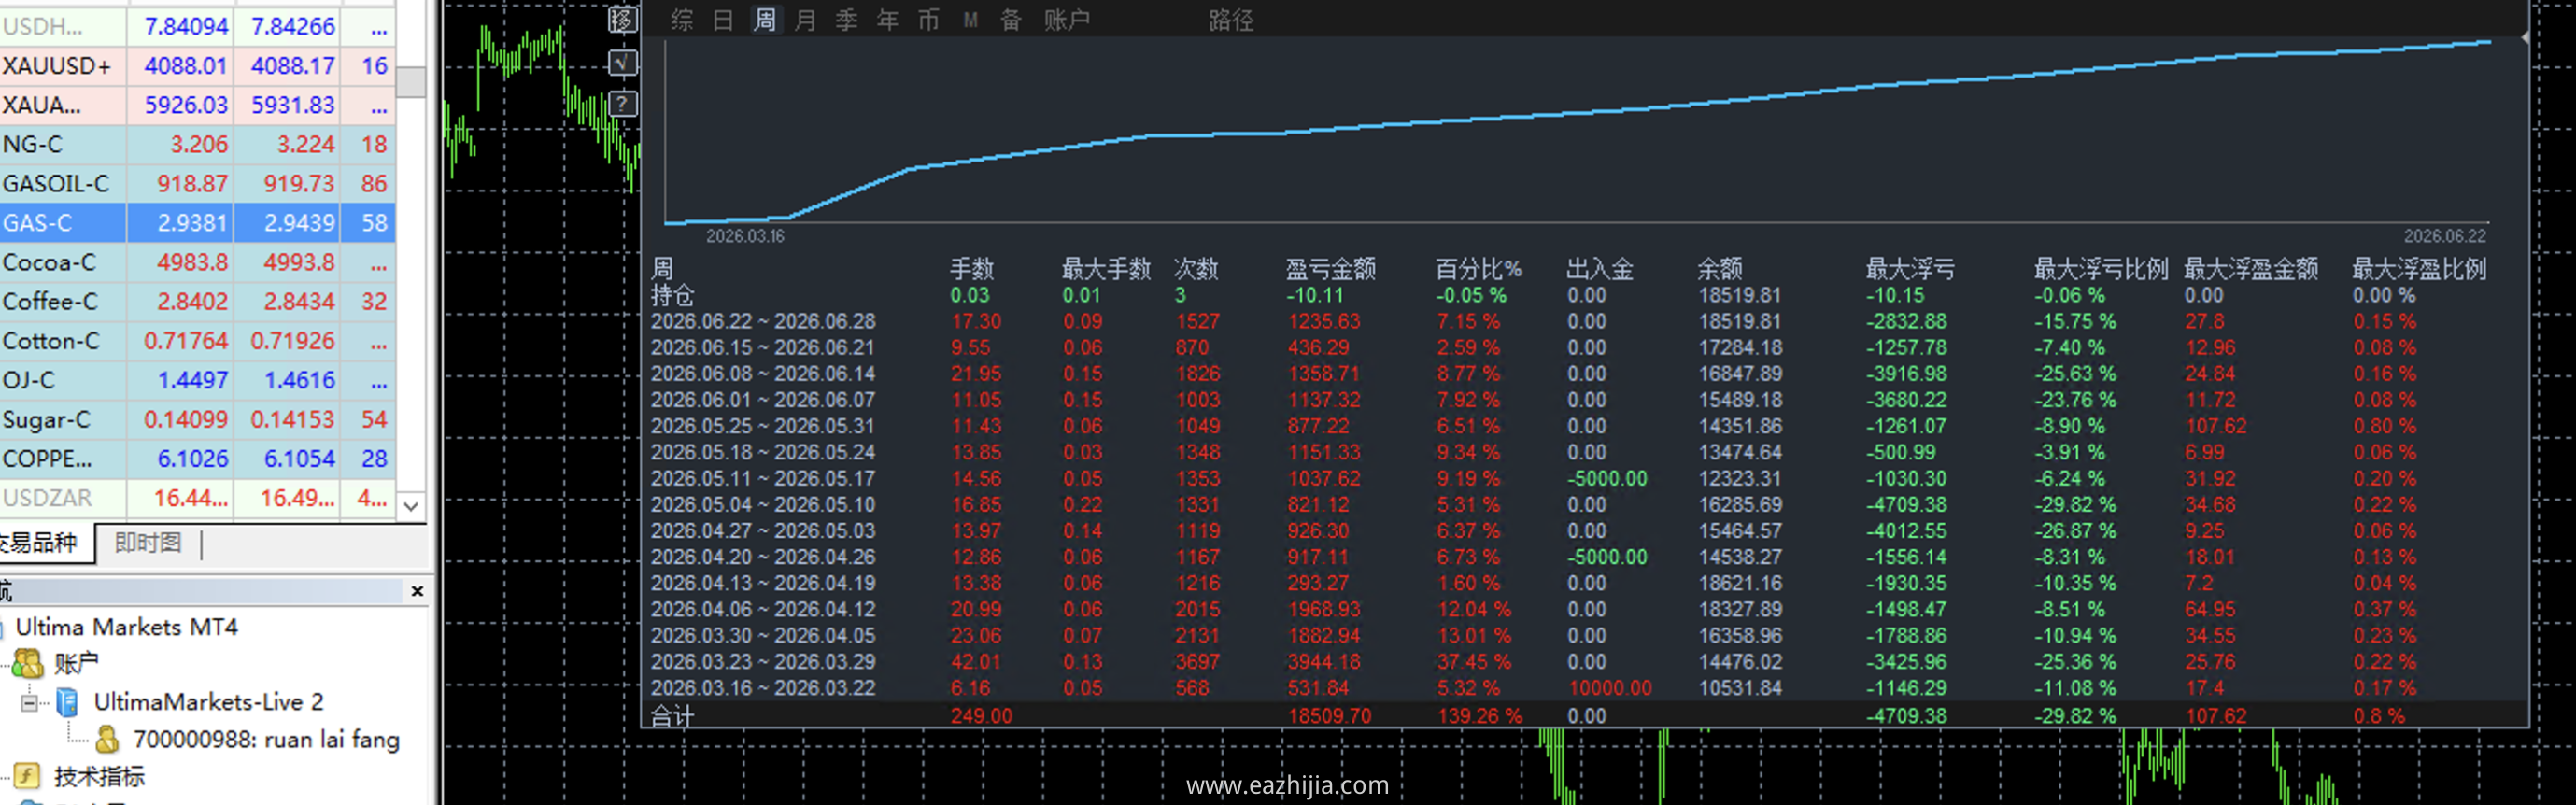This screenshot has width=2576, height=805.
Task: Click the total profit value 18509.70
Action: [x=1329, y=716]
